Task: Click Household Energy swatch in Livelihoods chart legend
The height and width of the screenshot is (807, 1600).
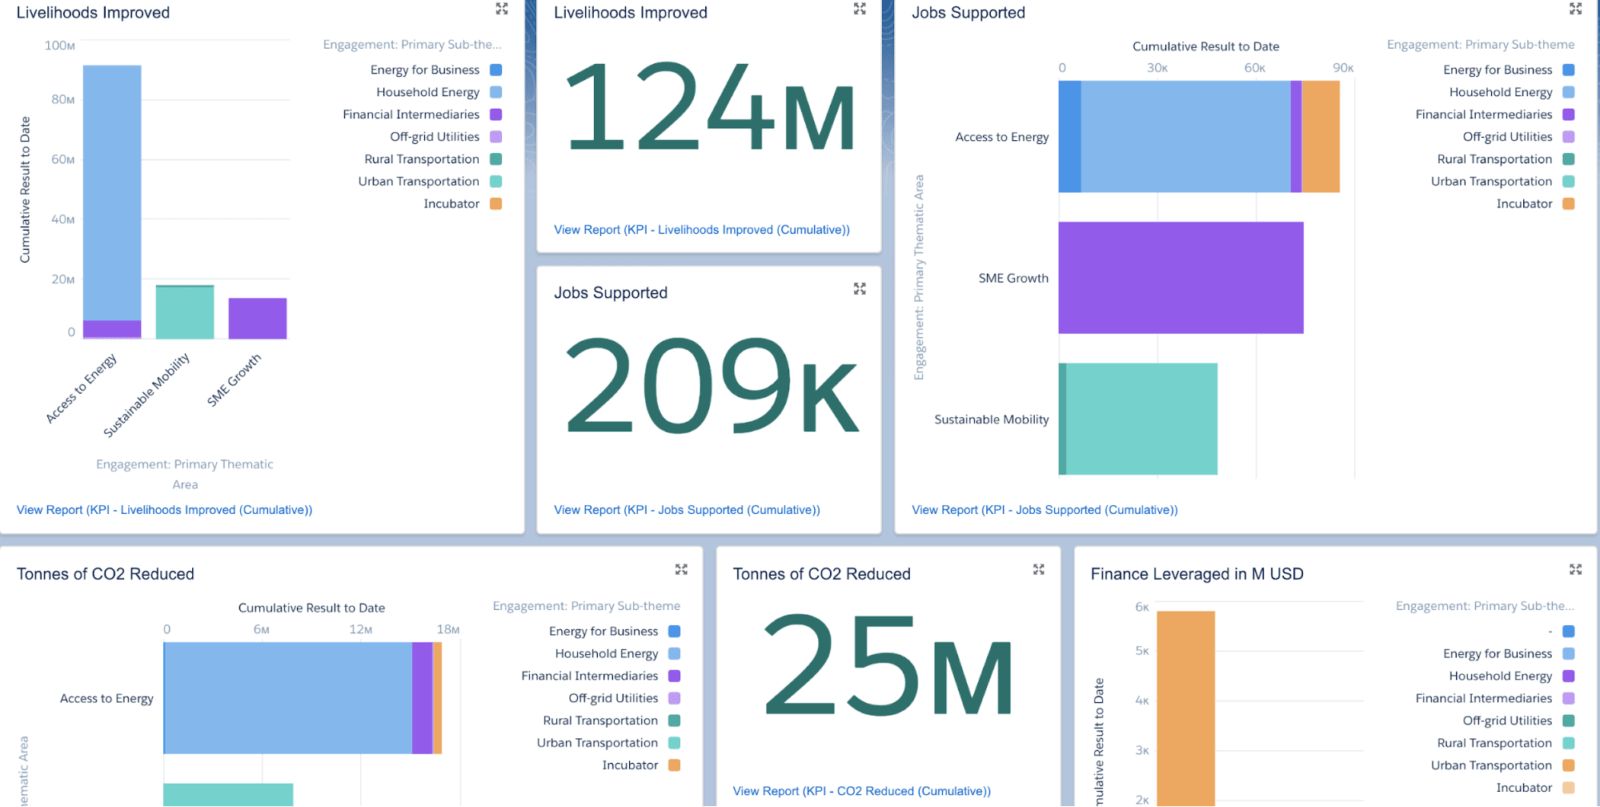Action: tap(495, 92)
